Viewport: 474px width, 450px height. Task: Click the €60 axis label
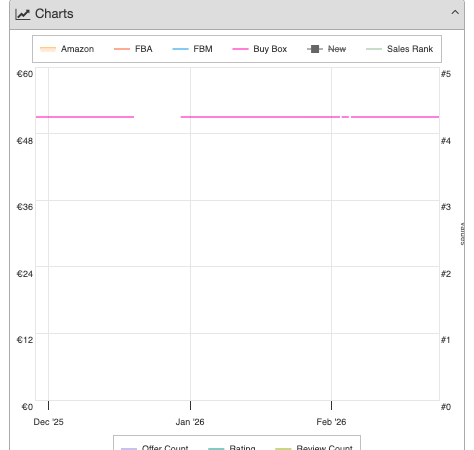click(x=25, y=74)
